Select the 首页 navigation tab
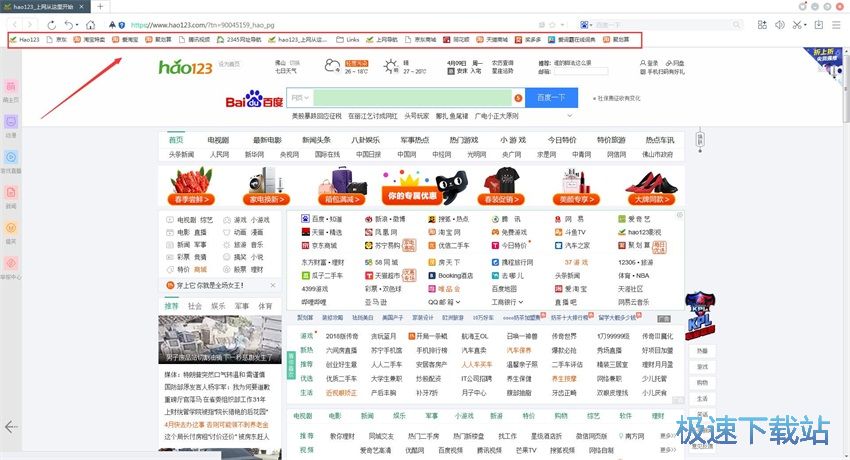This screenshot has height=460, width=850. point(176,140)
